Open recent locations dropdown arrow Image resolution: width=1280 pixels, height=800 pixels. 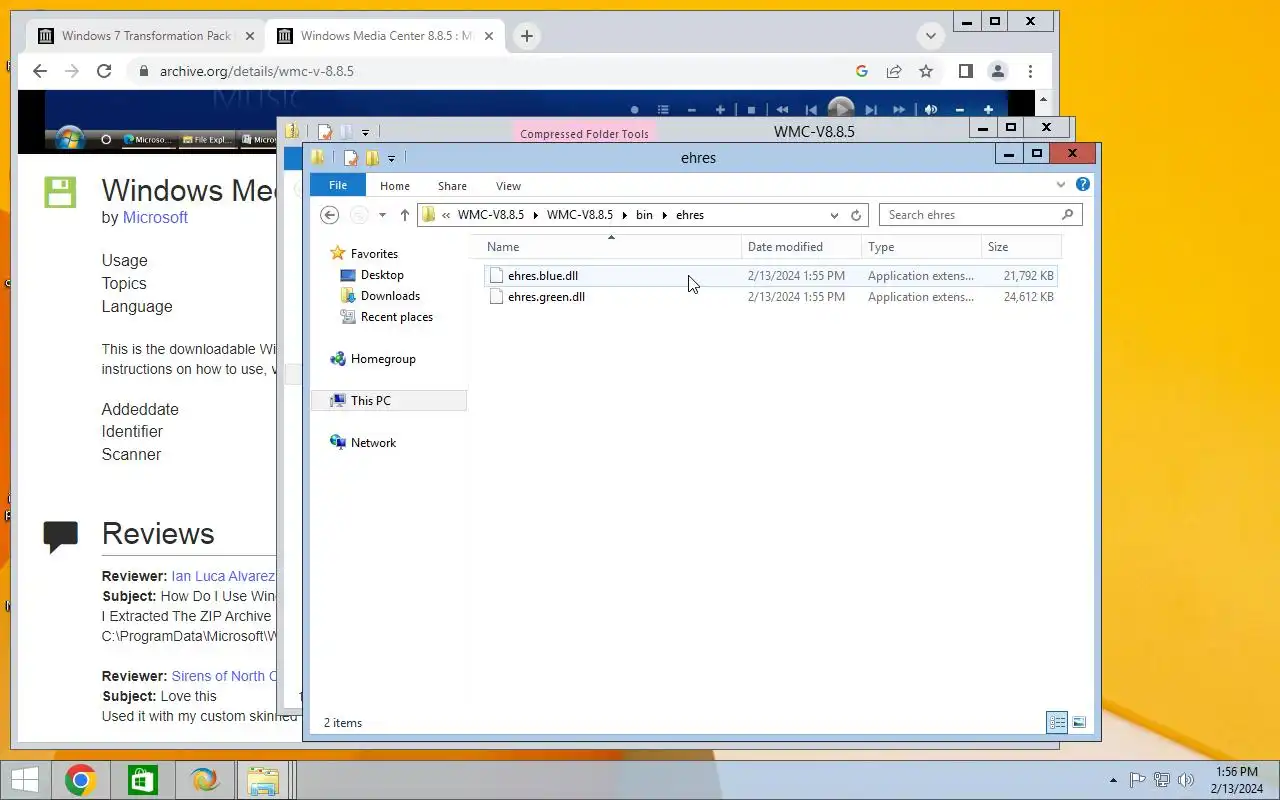pyautogui.click(x=382, y=215)
